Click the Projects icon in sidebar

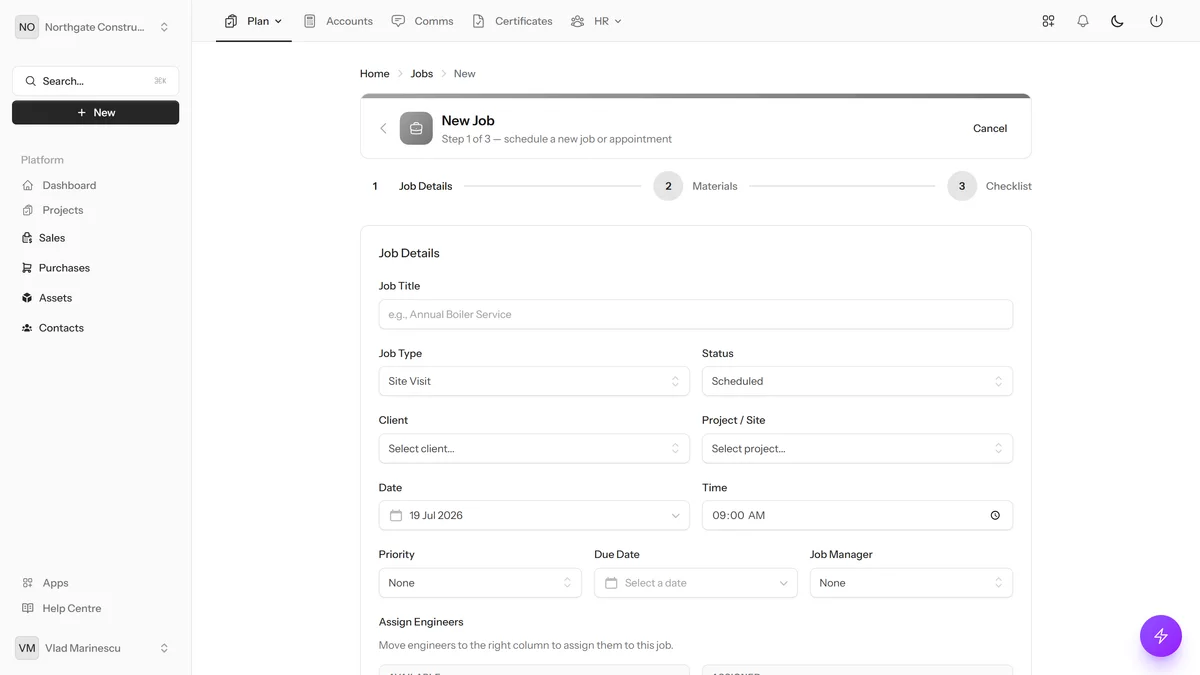(28, 210)
